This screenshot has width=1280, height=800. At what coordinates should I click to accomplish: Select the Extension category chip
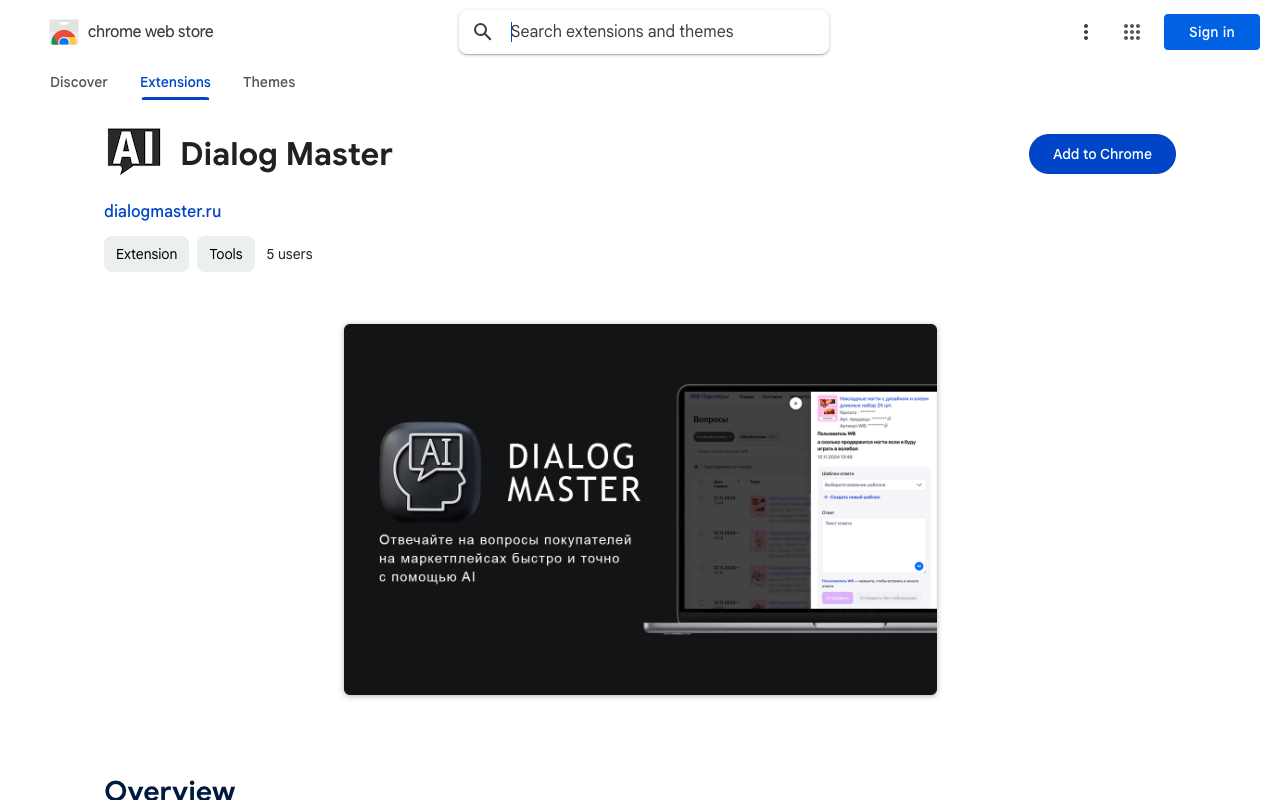coord(146,254)
